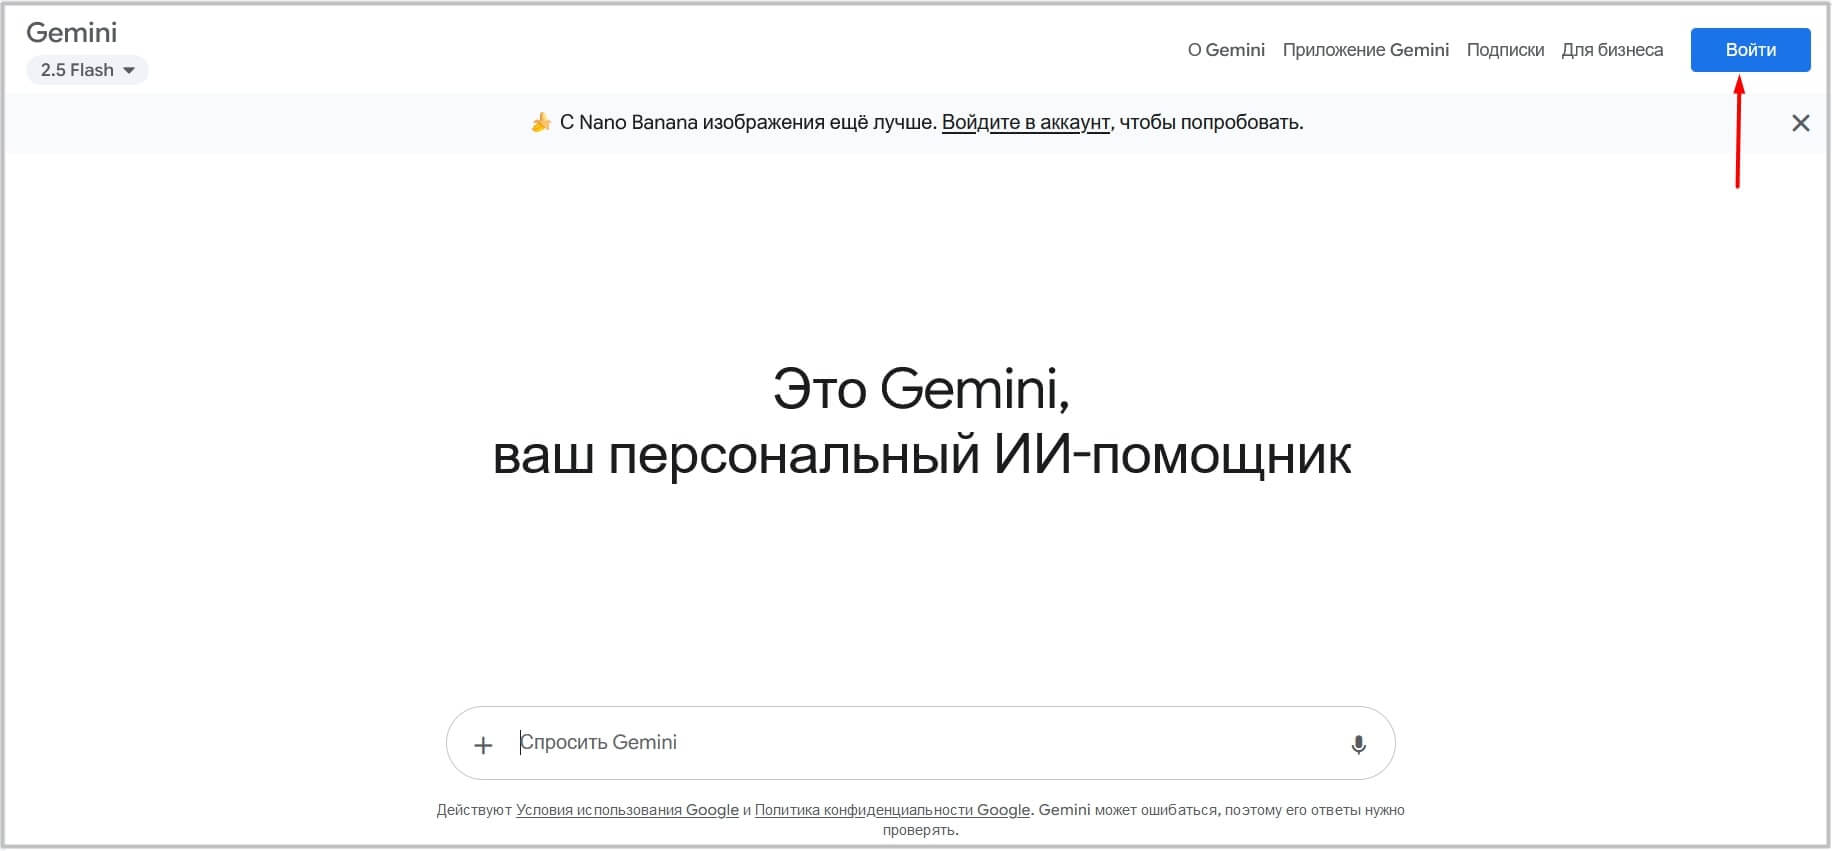
Task: Open the О Gemini menu link
Action: 1226,50
